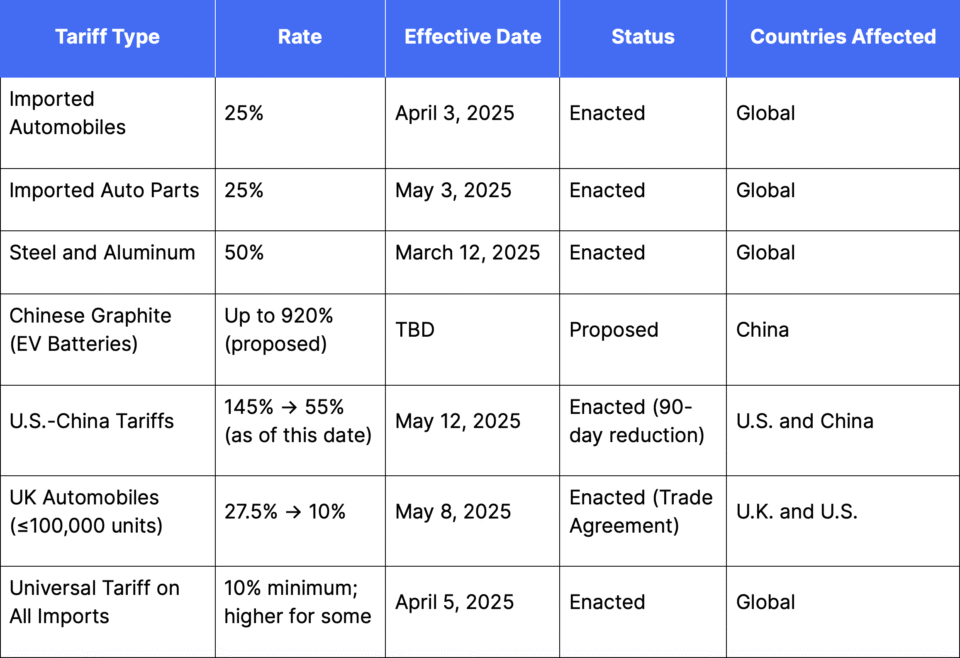The width and height of the screenshot is (960, 658).
Task: Select the 50% rate cell
Action: tap(300, 262)
